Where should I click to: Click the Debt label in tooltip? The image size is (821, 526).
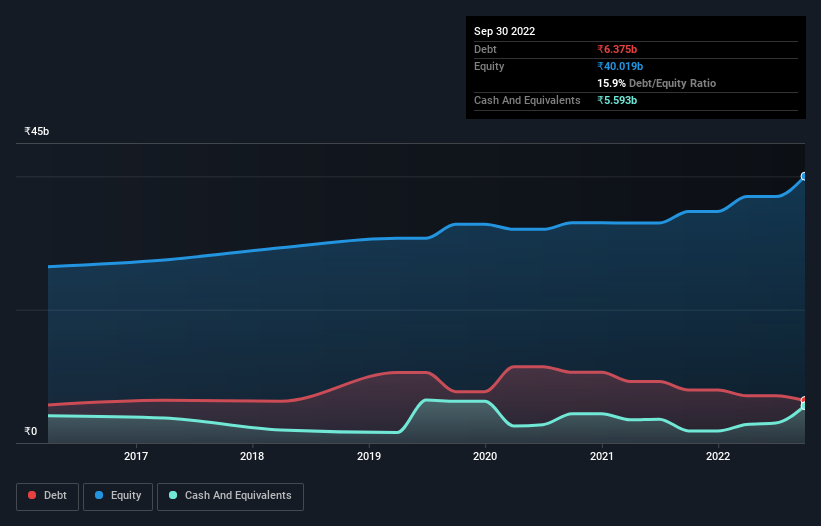pyautogui.click(x=485, y=49)
